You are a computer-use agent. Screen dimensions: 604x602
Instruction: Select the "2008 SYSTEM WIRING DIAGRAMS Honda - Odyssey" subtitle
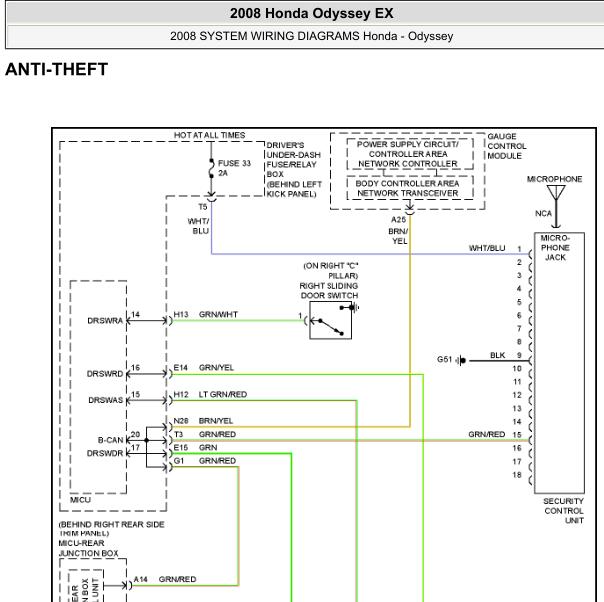pos(311,36)
